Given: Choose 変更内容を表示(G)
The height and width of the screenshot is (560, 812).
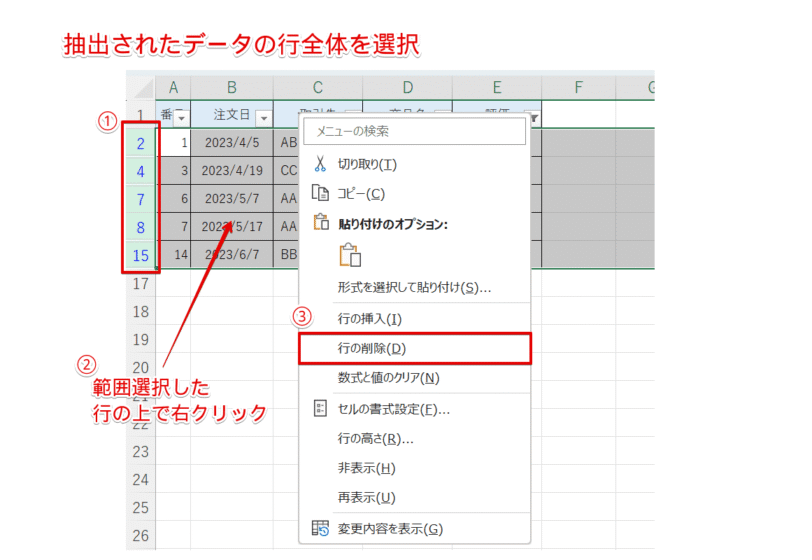Looking at the screenshot, I should pos(415,529).
